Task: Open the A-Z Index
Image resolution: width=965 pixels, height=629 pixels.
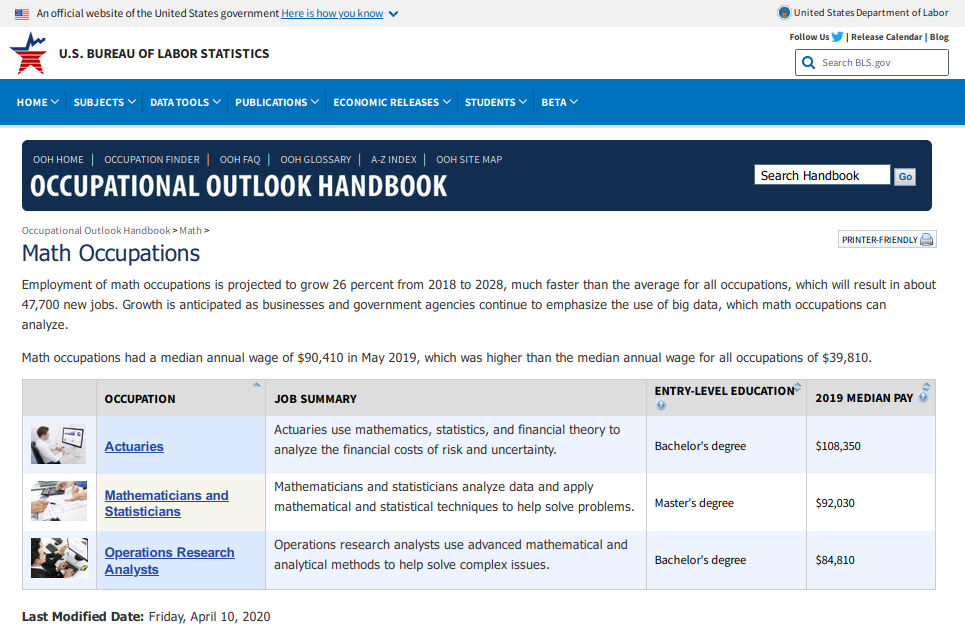Action: pyautogui.click(x=394, y=159)
